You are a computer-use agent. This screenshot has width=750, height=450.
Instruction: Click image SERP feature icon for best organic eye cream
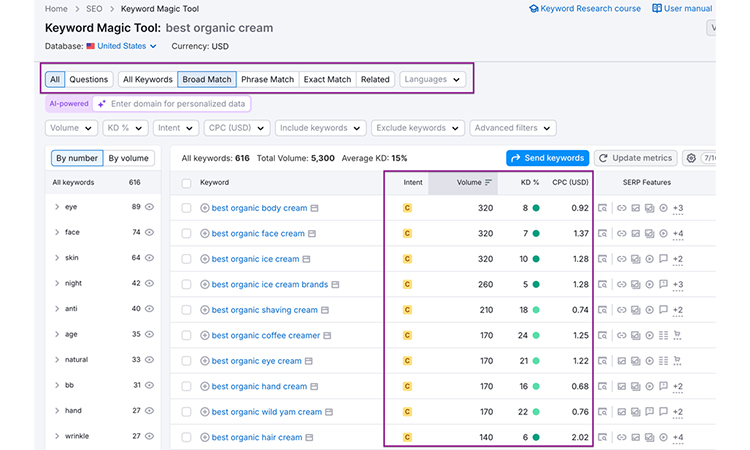point(621,361)
